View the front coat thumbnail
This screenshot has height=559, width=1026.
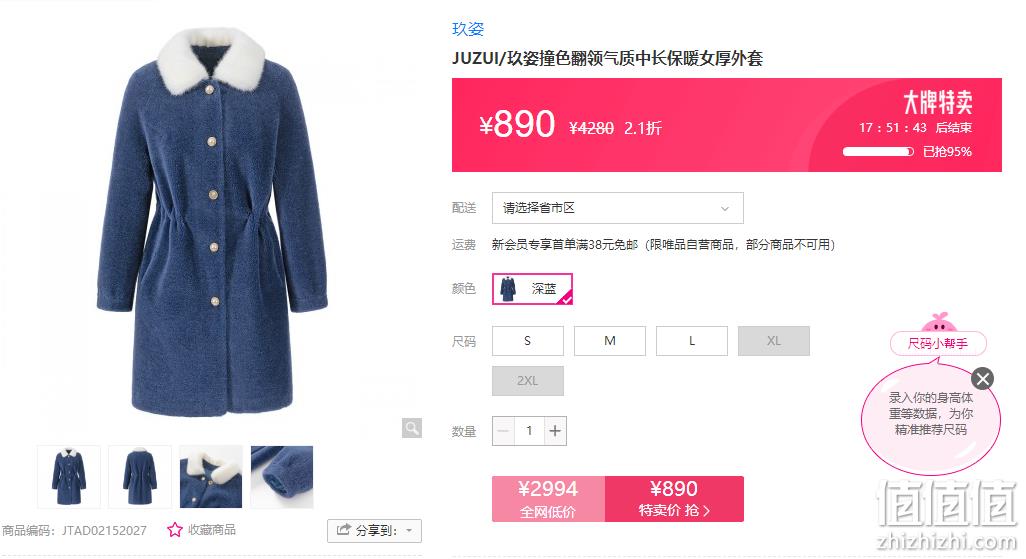tap(69, 477)
